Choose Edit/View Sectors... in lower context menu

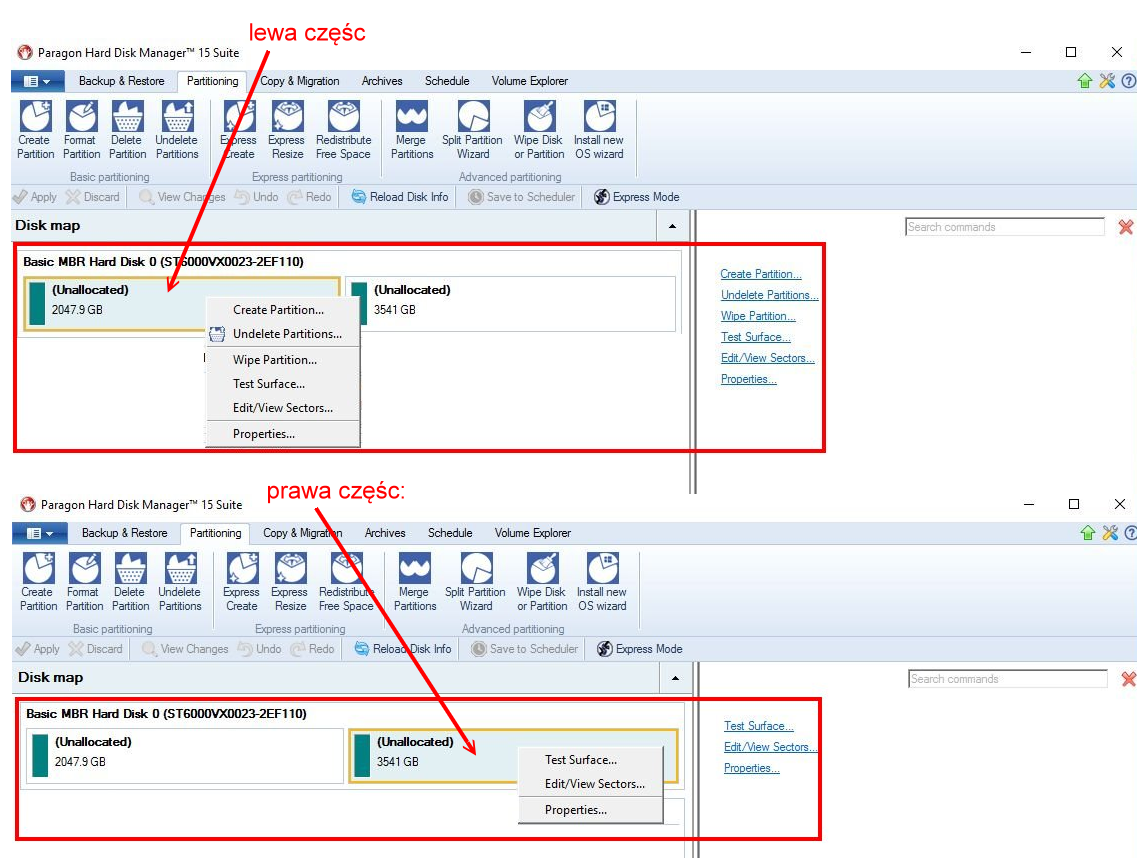590,784
